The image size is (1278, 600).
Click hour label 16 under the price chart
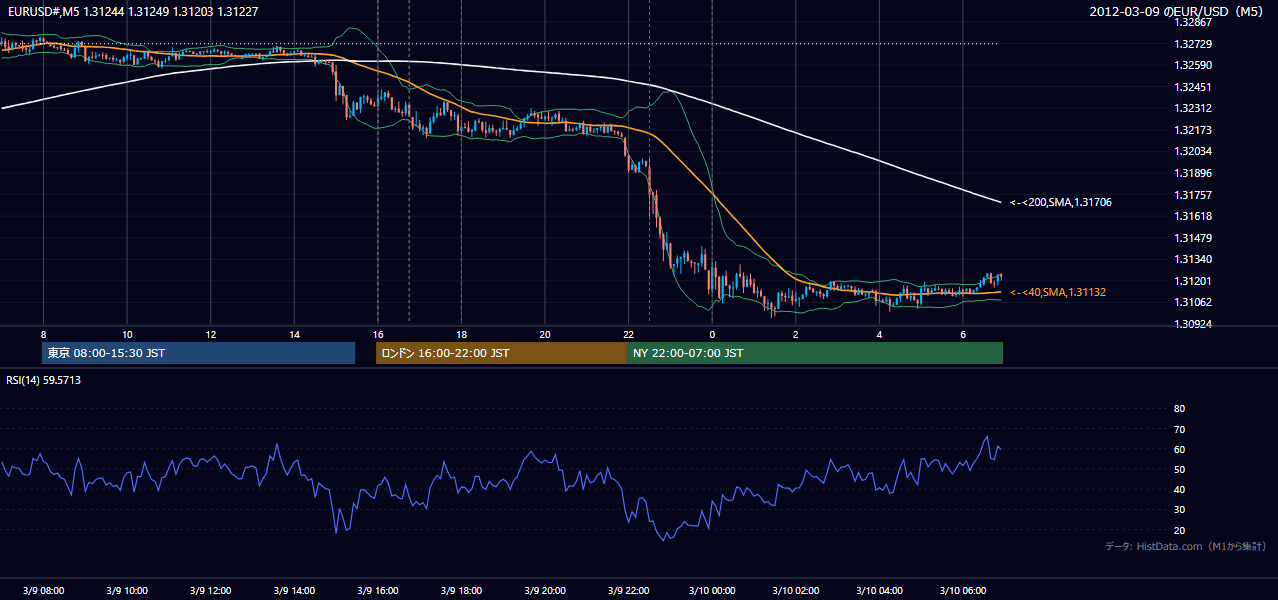(378, 333)
